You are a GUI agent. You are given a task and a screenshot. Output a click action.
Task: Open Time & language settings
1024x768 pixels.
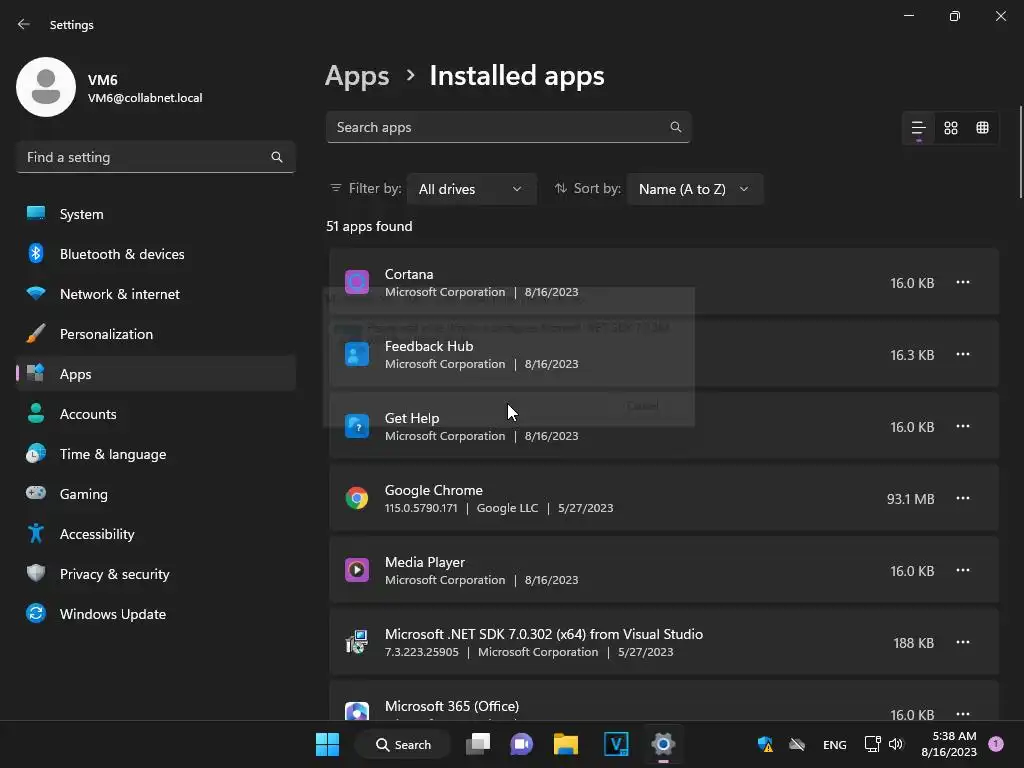pyautogui.click(x=155, y=454)
